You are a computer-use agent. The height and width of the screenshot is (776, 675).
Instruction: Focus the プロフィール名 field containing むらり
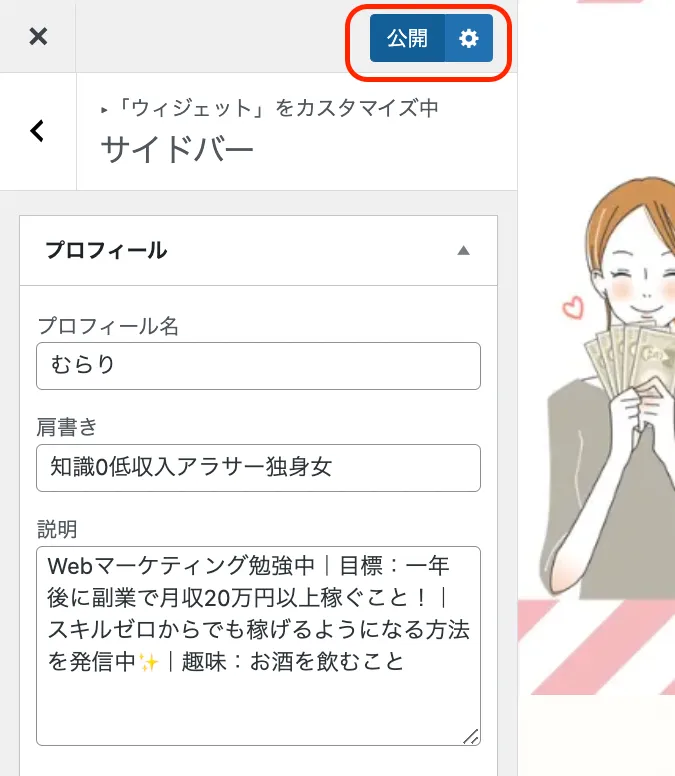[x=258, y=366]
